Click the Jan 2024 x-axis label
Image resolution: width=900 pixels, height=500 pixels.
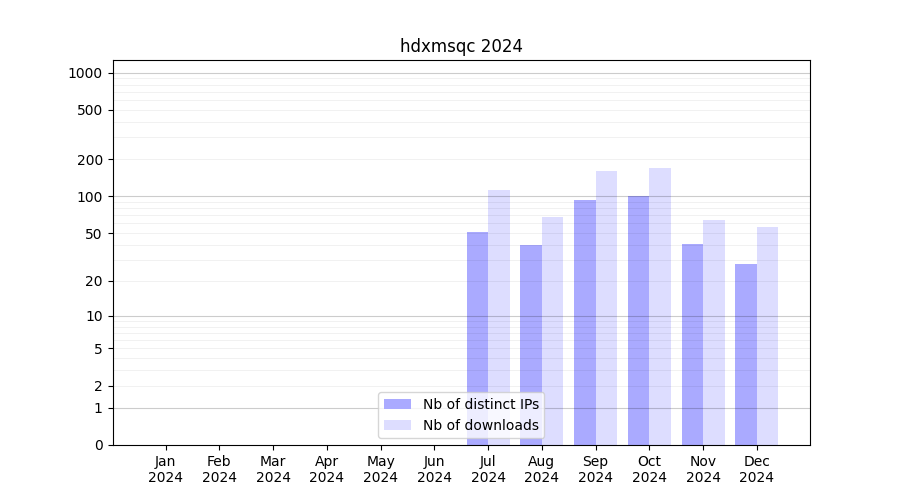[x=166, y=469]
